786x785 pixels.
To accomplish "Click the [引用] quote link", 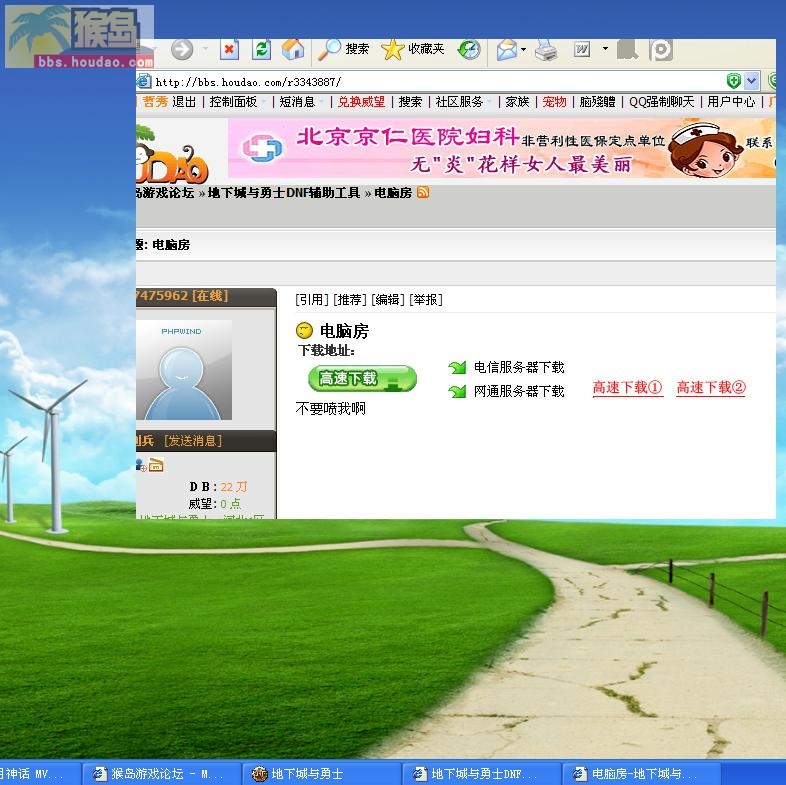I will coord(312,300).
